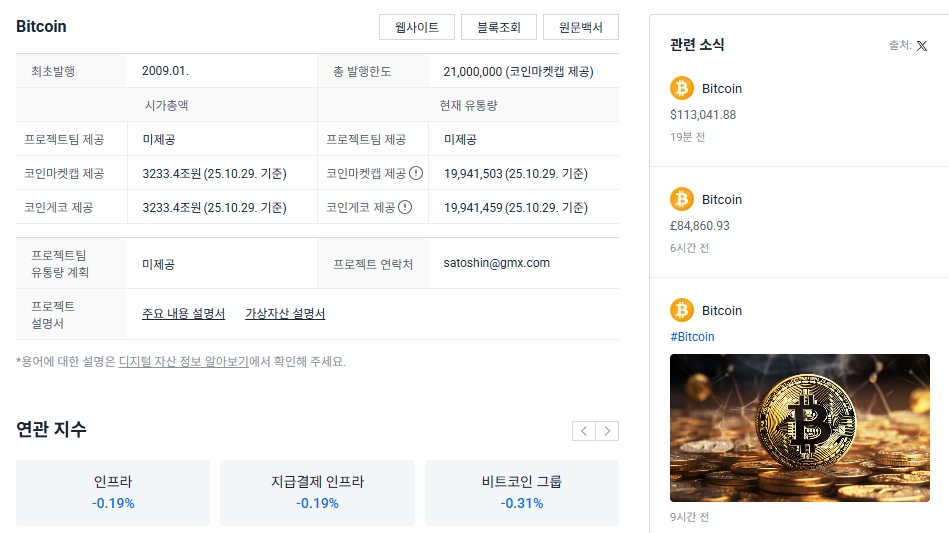Click the £84,860.93 price text
This screenshot has height=533, width=949.
[700, 226]
